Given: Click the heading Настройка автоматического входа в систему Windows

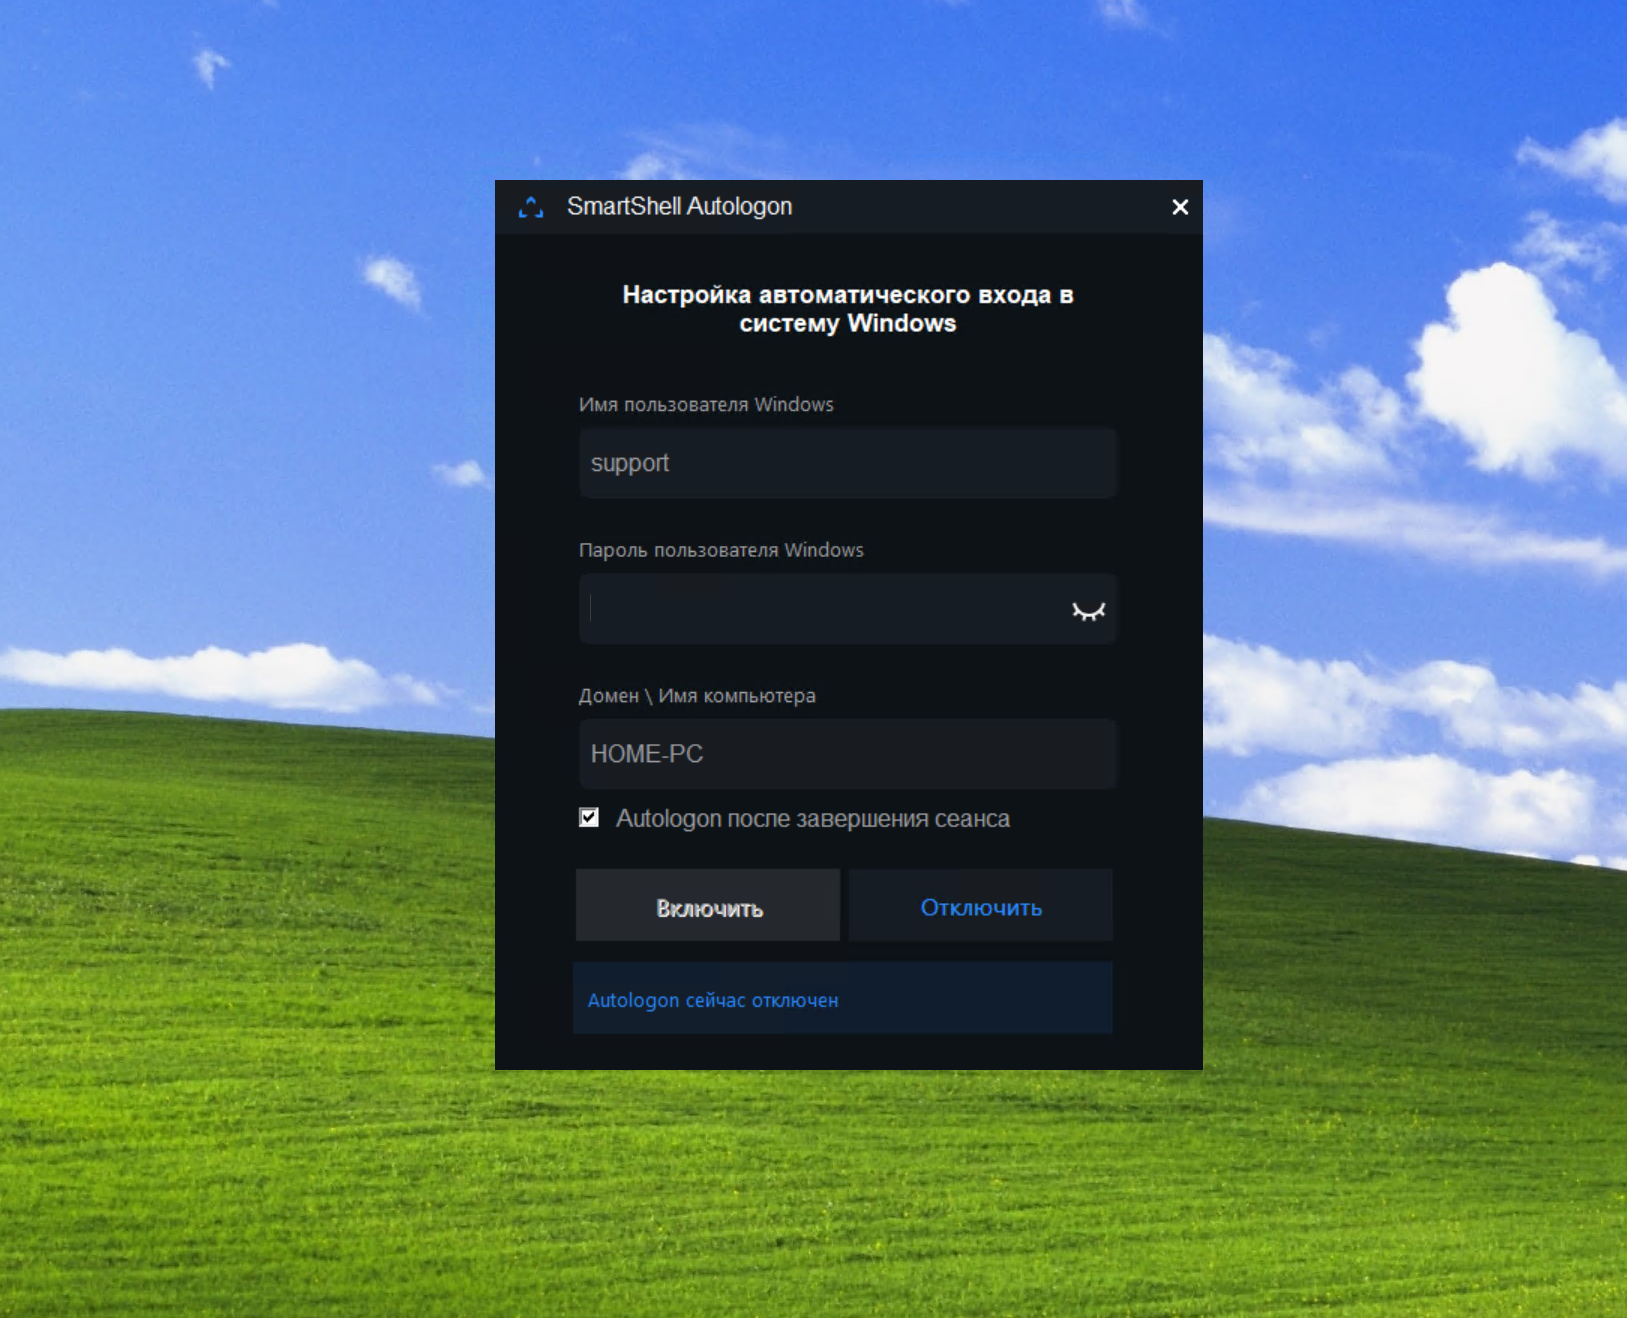Looking at the screenshot, I should 848,309.
